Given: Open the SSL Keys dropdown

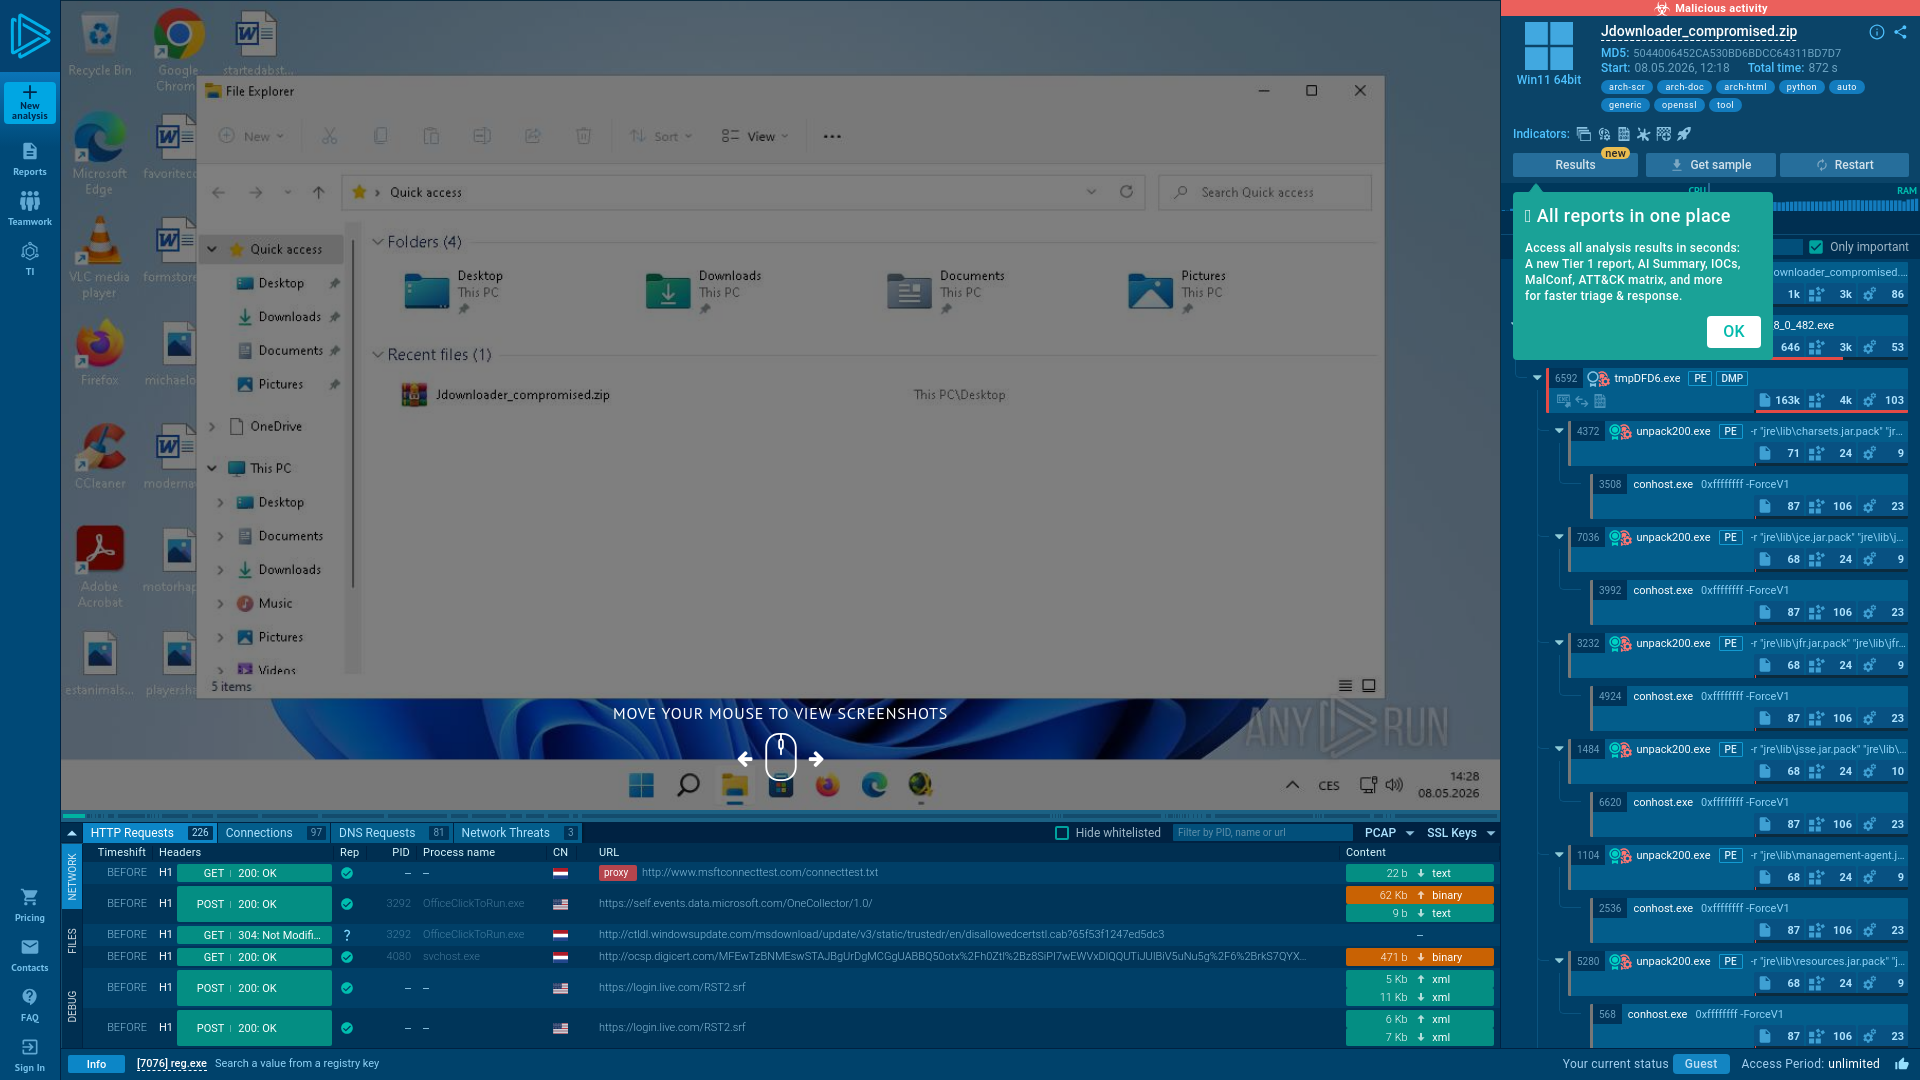Looking at the screenshot, I should pyautogui.click(x=1461, y=833).
